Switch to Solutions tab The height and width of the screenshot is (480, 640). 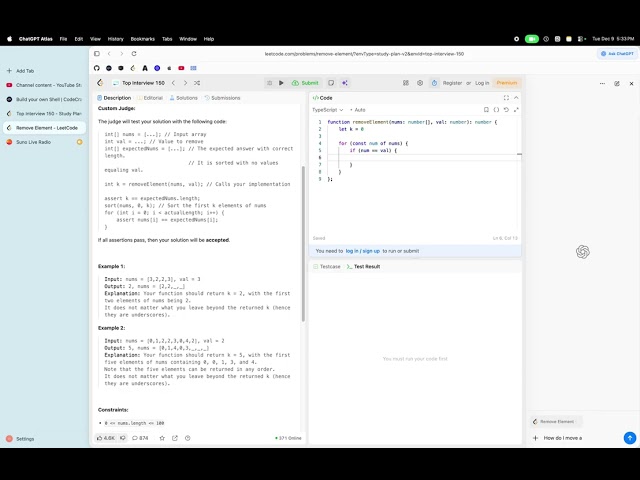tap(184, 98)
